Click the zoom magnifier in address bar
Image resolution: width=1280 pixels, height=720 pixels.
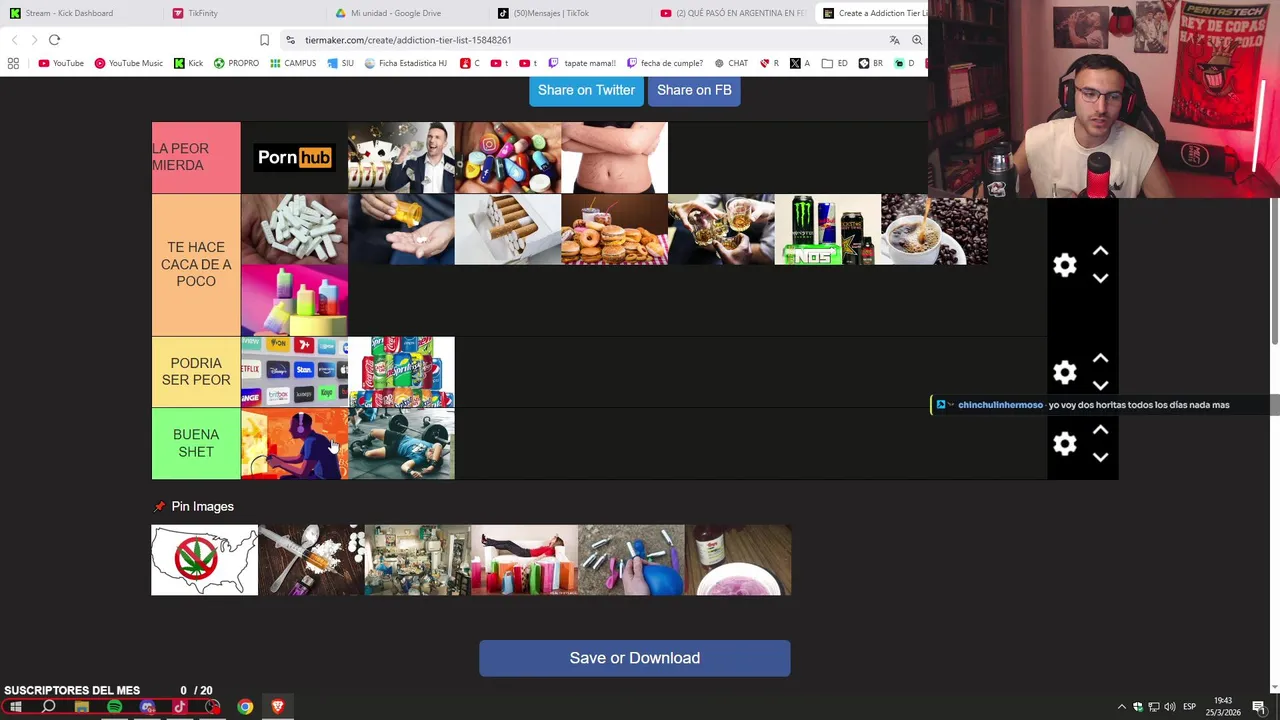point(917,40)
